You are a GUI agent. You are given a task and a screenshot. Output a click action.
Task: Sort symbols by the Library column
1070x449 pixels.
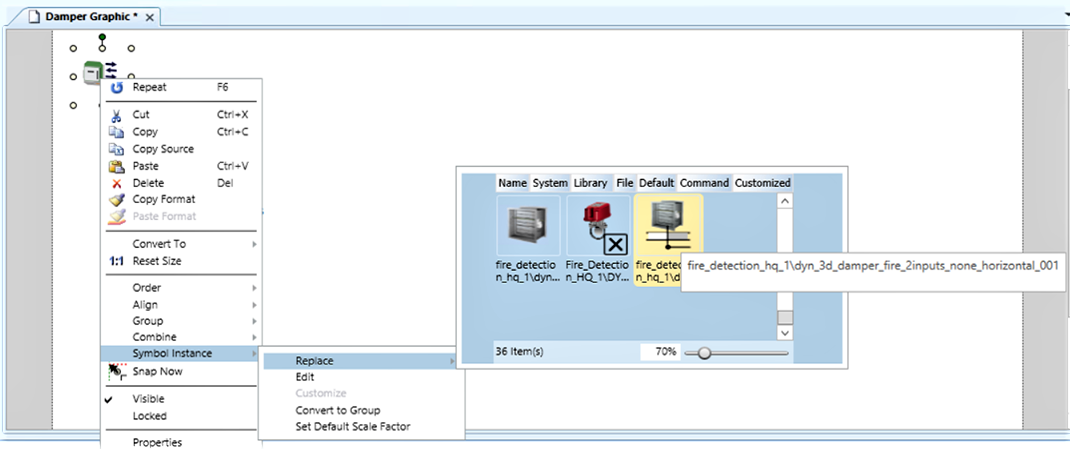(x=590, y=183)
